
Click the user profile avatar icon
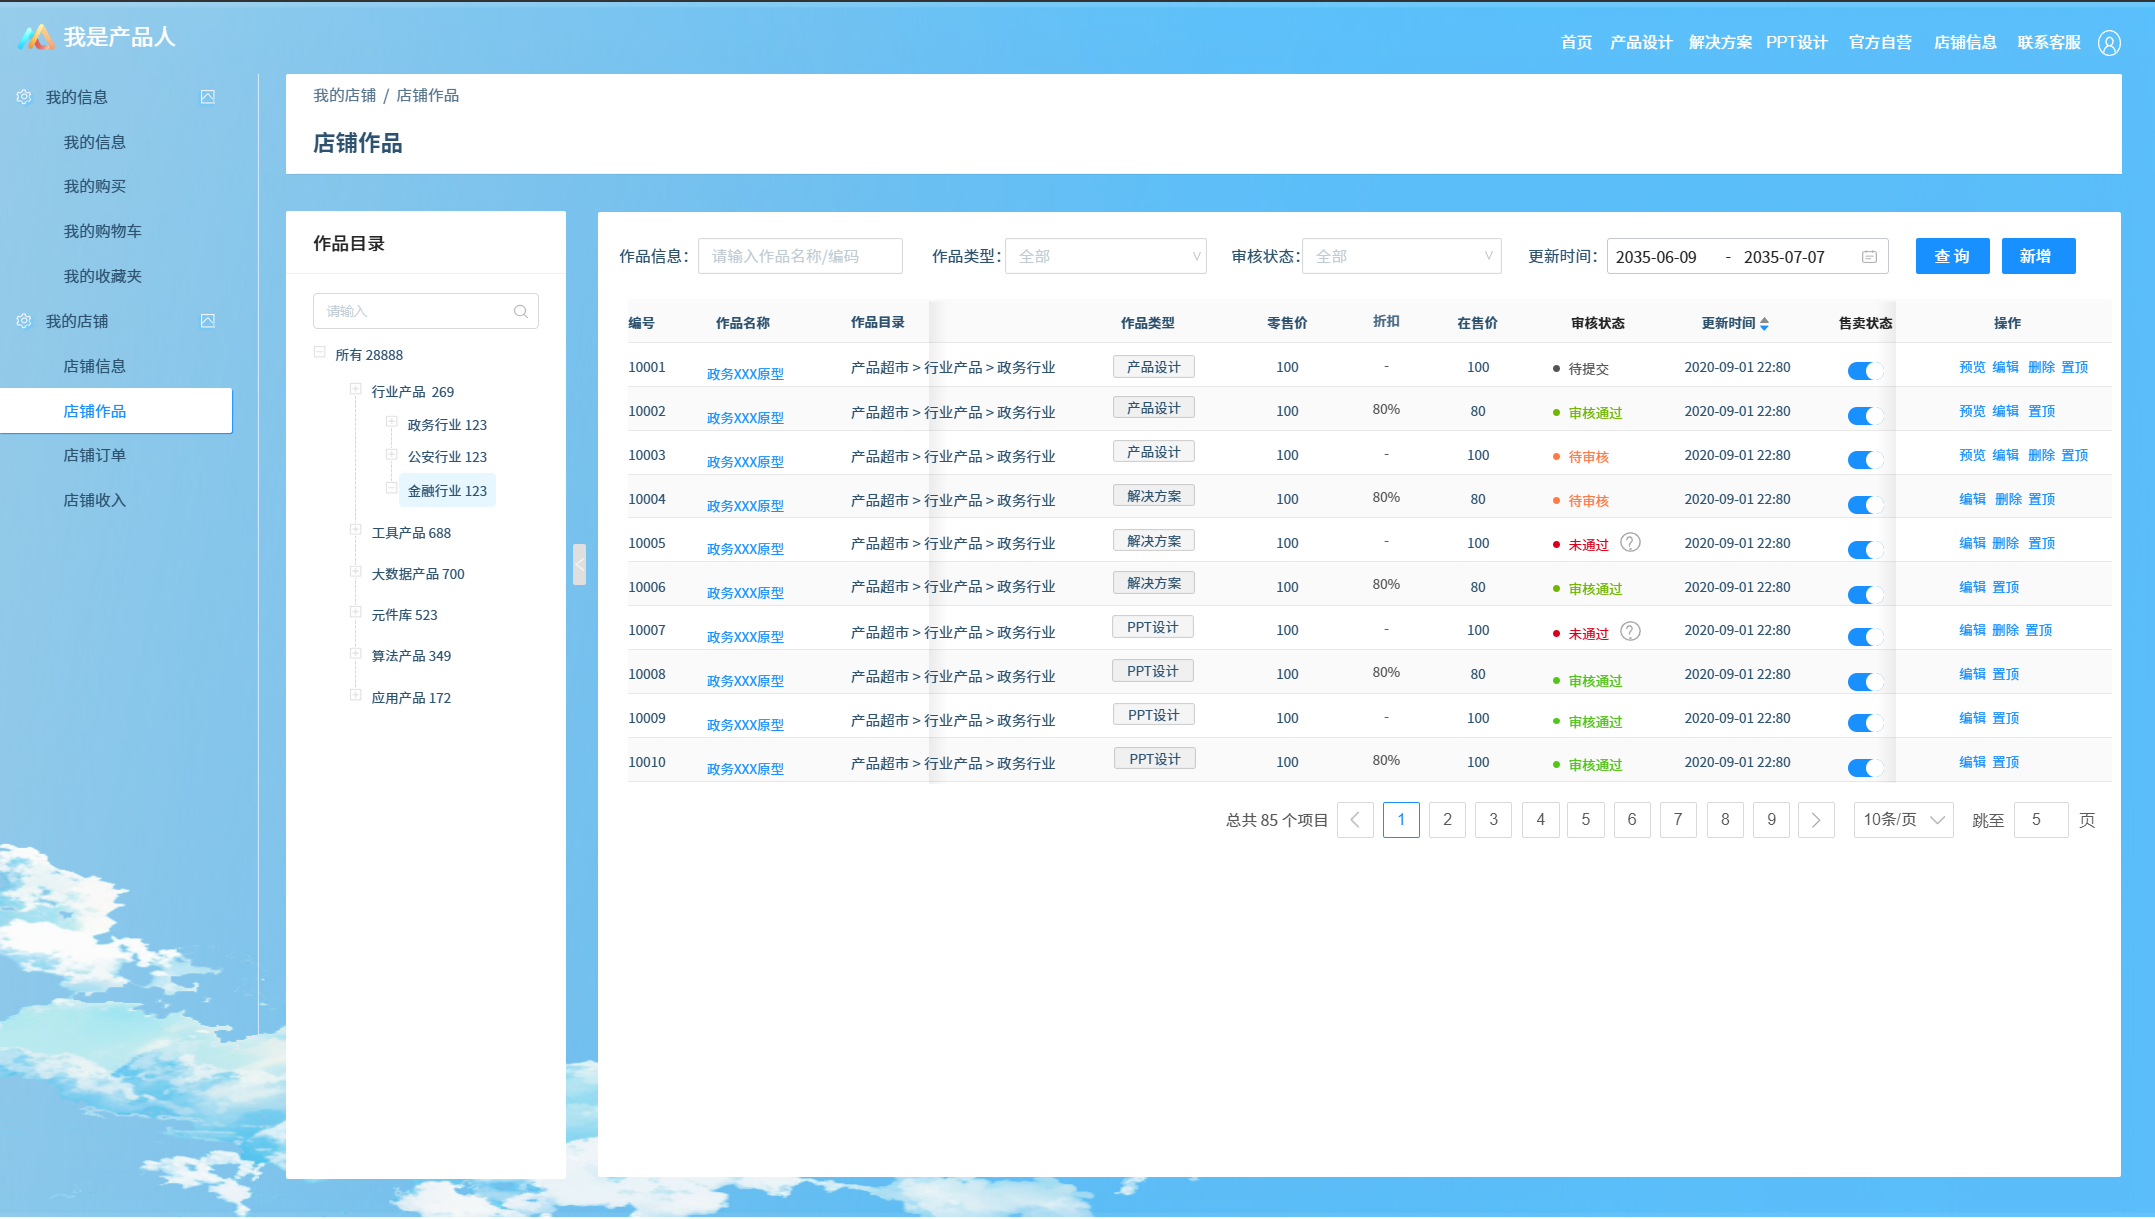[x=2109, y=43]
